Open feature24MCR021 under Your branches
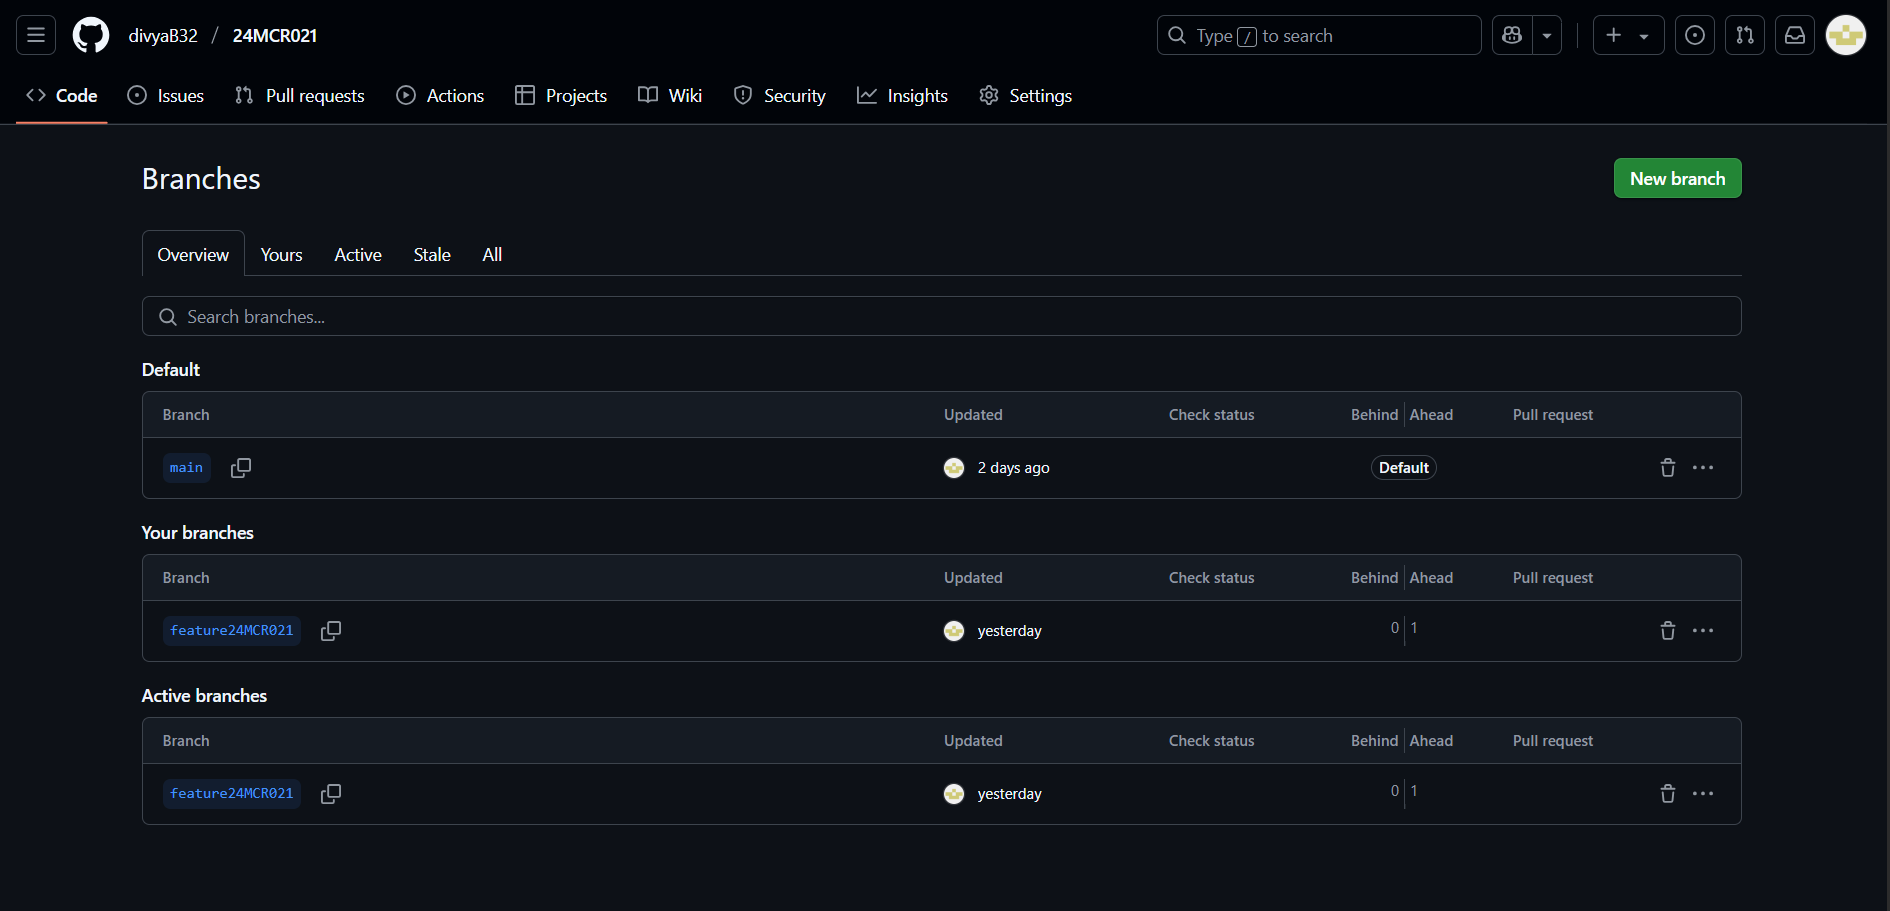The image size is (1890, 911). click(x=232, y=630)
